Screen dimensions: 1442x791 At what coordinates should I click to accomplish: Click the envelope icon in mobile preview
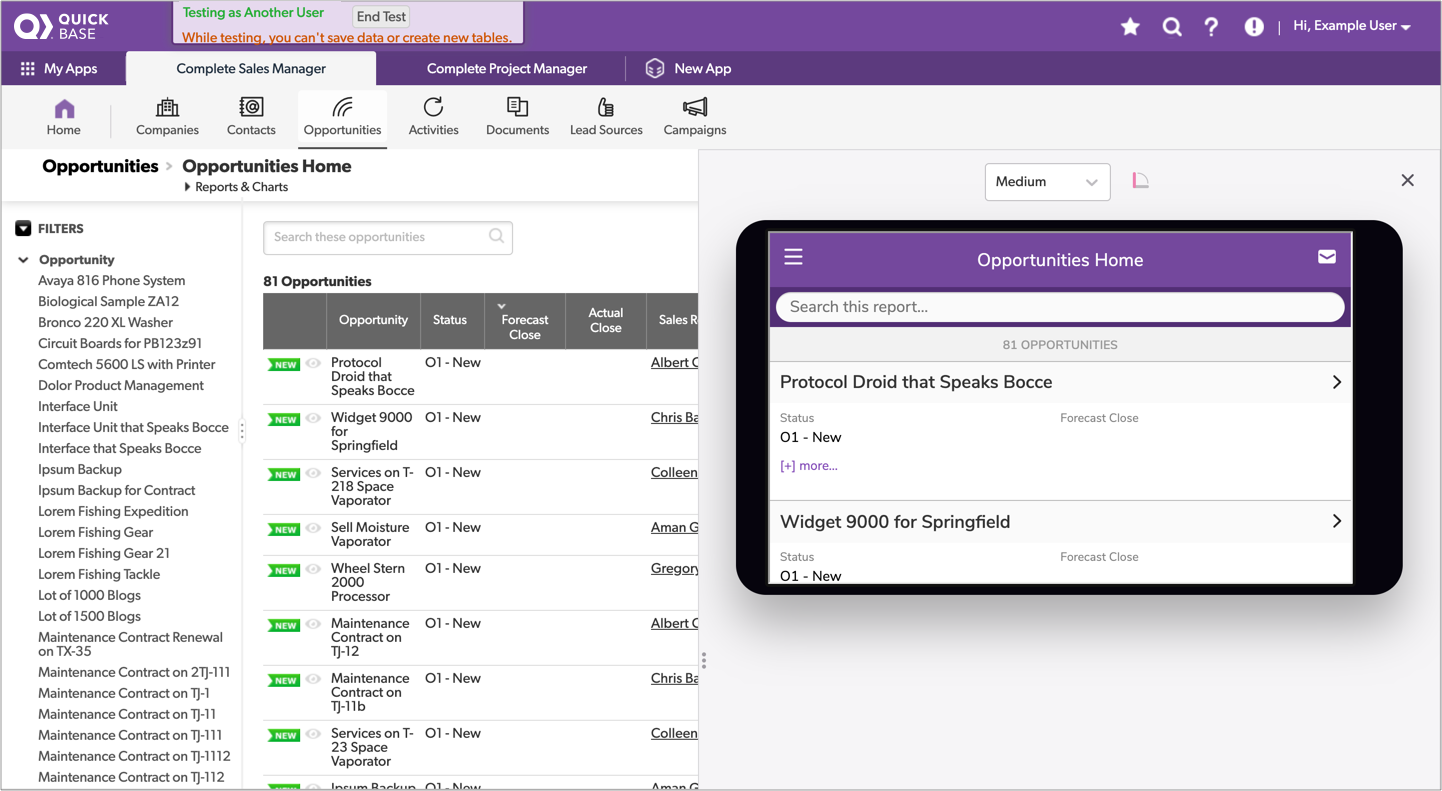click(x=1327, y=257)
